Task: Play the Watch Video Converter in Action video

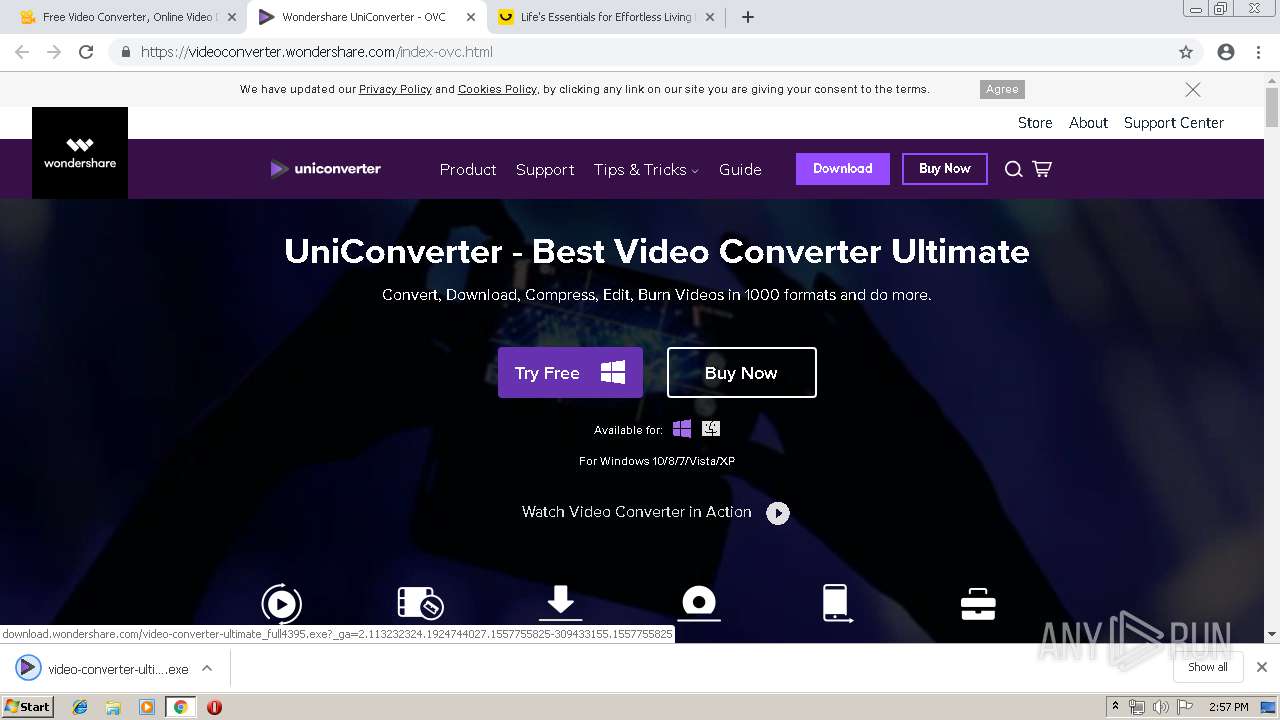Action: (778, 513)
